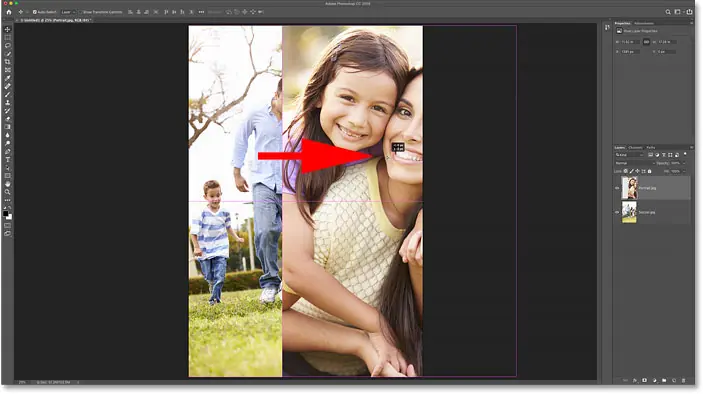
Task: Open the workspace switcher icon at top right
Action: [678, 12]
